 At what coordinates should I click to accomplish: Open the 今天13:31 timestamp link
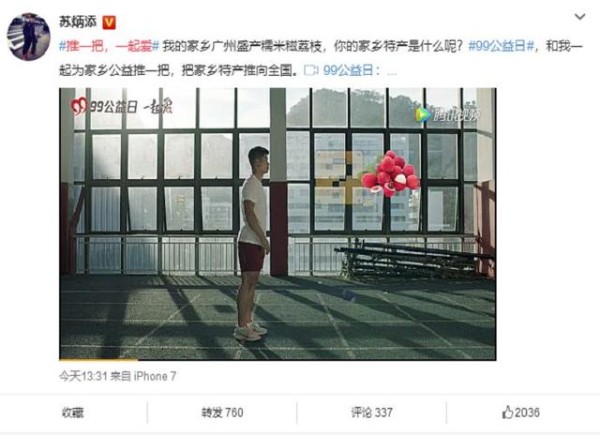click(x=83, y=376)
